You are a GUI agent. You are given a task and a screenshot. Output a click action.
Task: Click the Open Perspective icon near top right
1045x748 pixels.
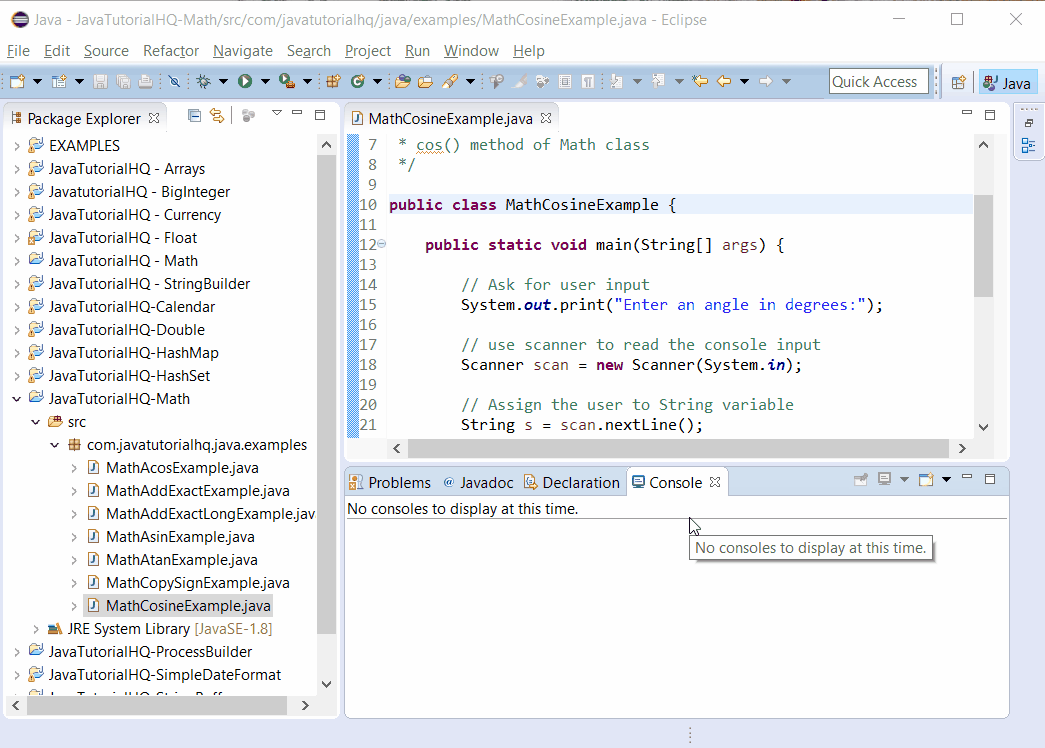[958, 81]
